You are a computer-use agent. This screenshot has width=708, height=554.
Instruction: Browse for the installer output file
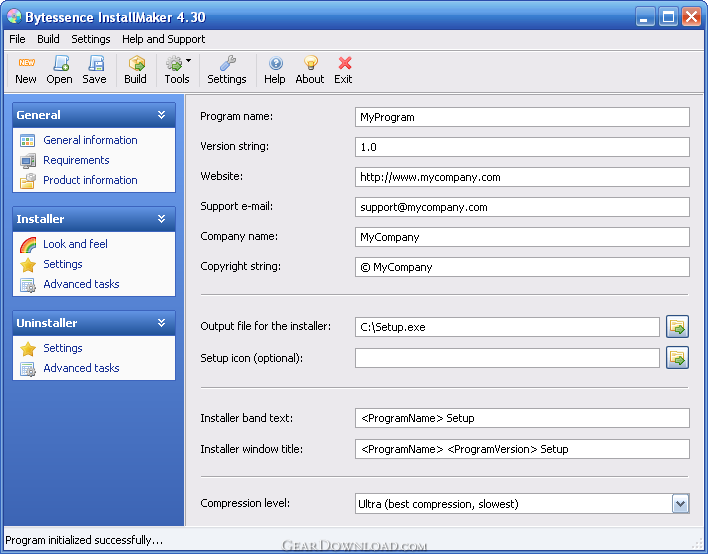pos(678,327)
